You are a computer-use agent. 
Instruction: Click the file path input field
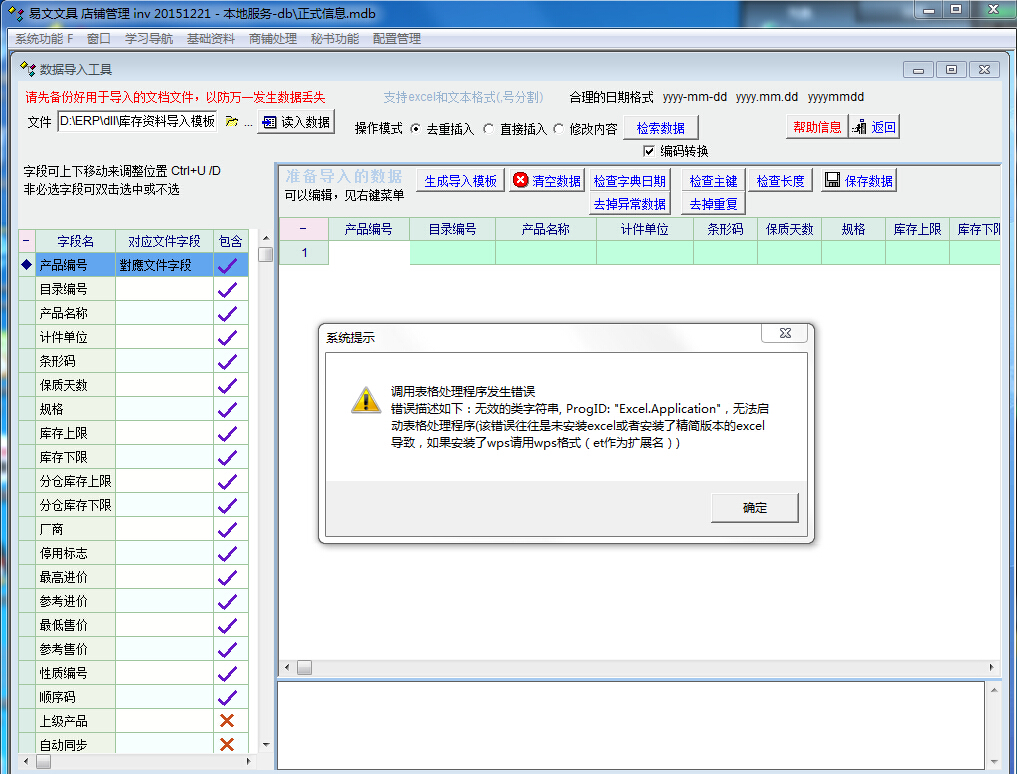[136, 122]
